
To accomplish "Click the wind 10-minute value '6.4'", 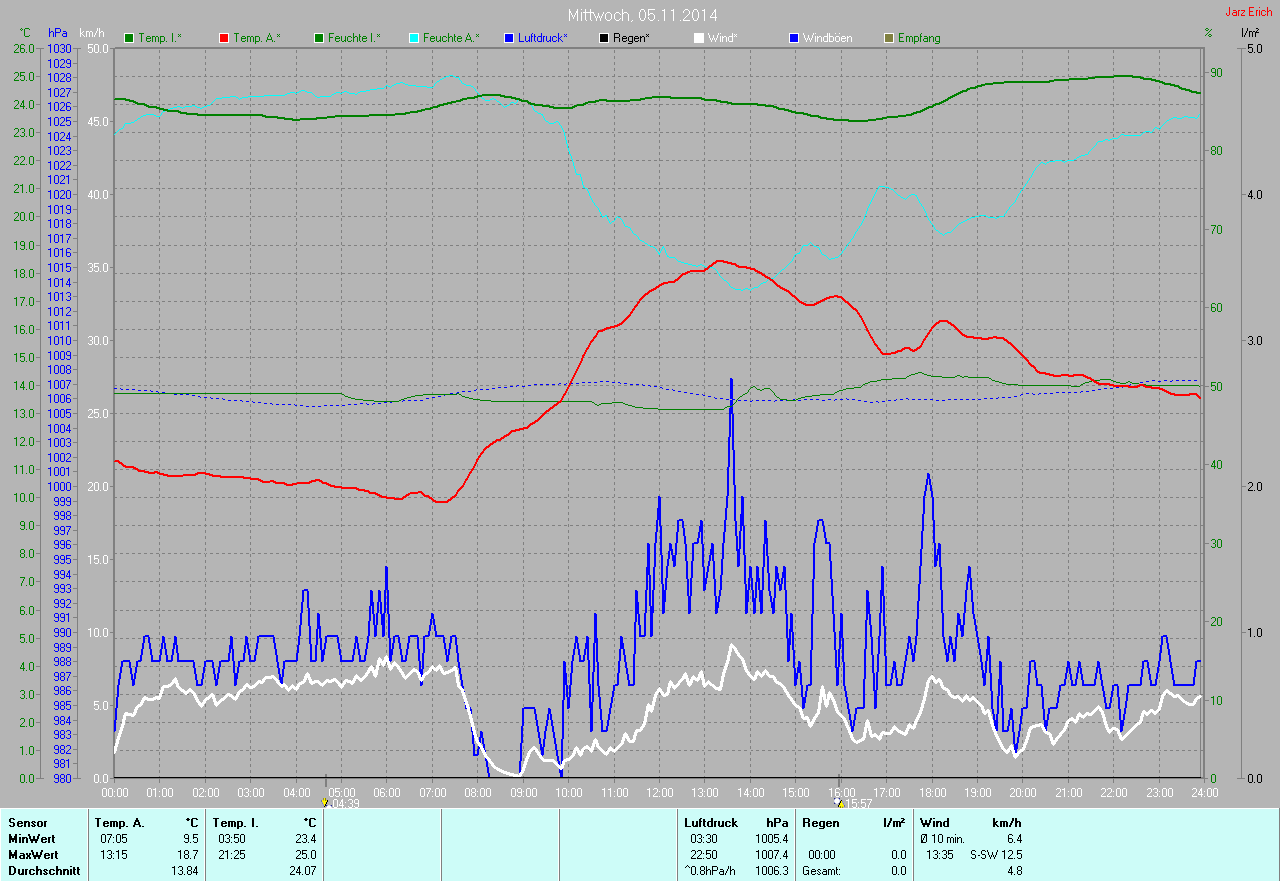I will point(1014,839).
